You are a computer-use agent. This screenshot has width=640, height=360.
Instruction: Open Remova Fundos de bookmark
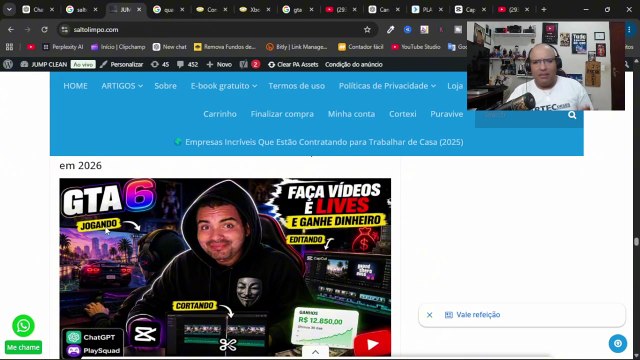click(x=225, y=47)
